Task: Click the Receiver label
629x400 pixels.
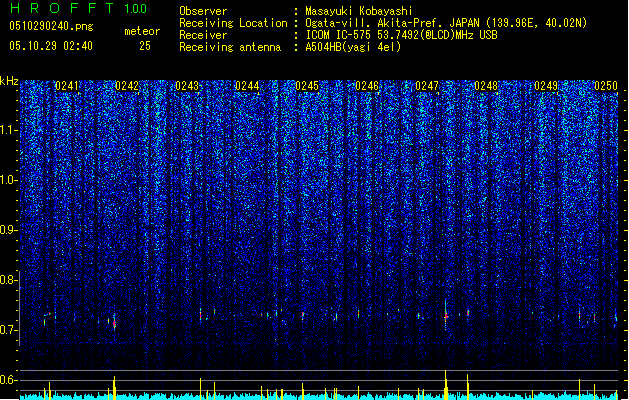Action: 203,35
